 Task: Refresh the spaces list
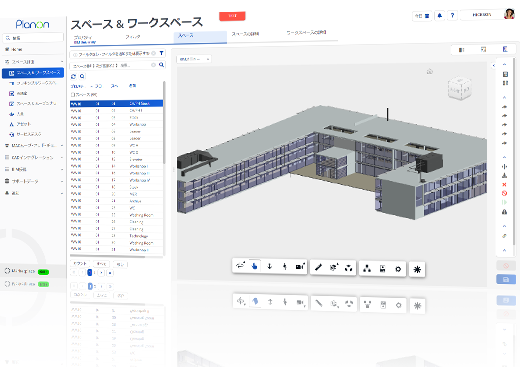pyautogui.click(x=74, y=76)
